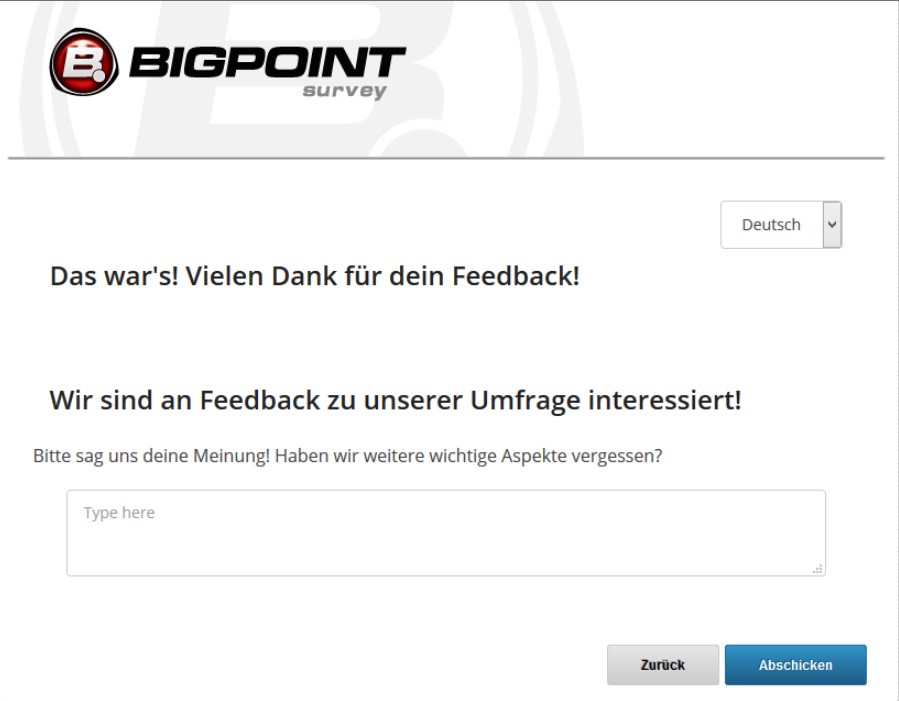Click the word 'Deutsch' in the language selector
The image size is (899, 701).
click(771, 225)
